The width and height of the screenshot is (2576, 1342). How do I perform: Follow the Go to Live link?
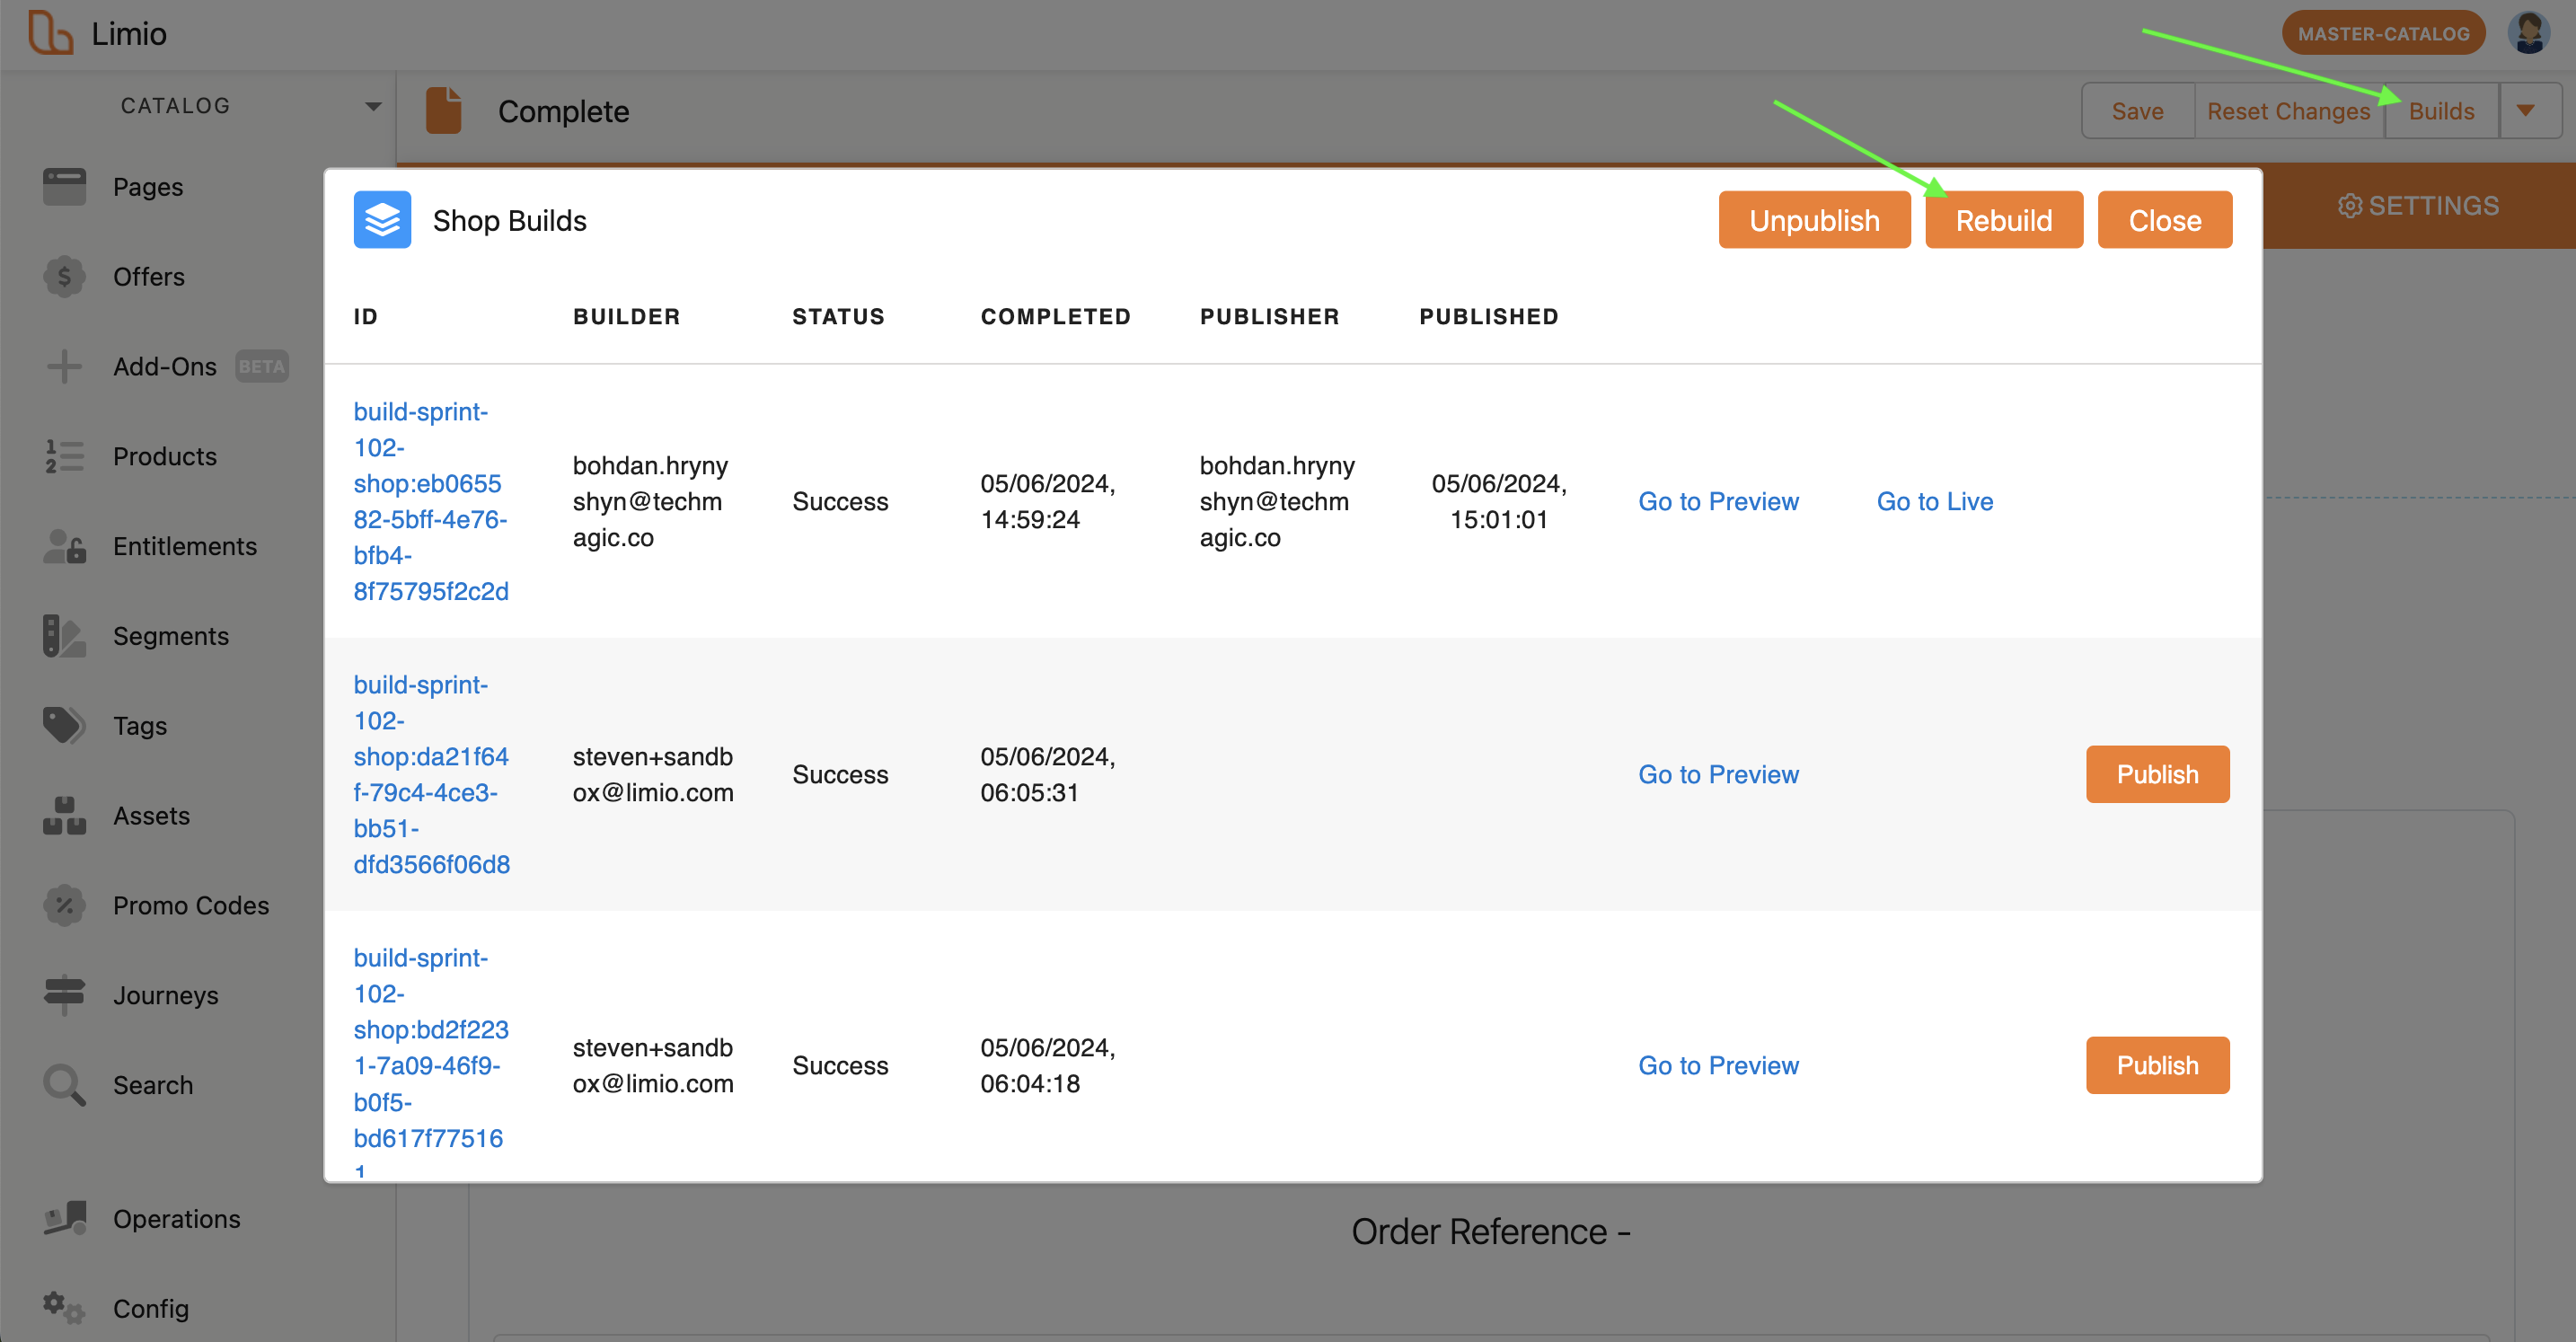1934,501
